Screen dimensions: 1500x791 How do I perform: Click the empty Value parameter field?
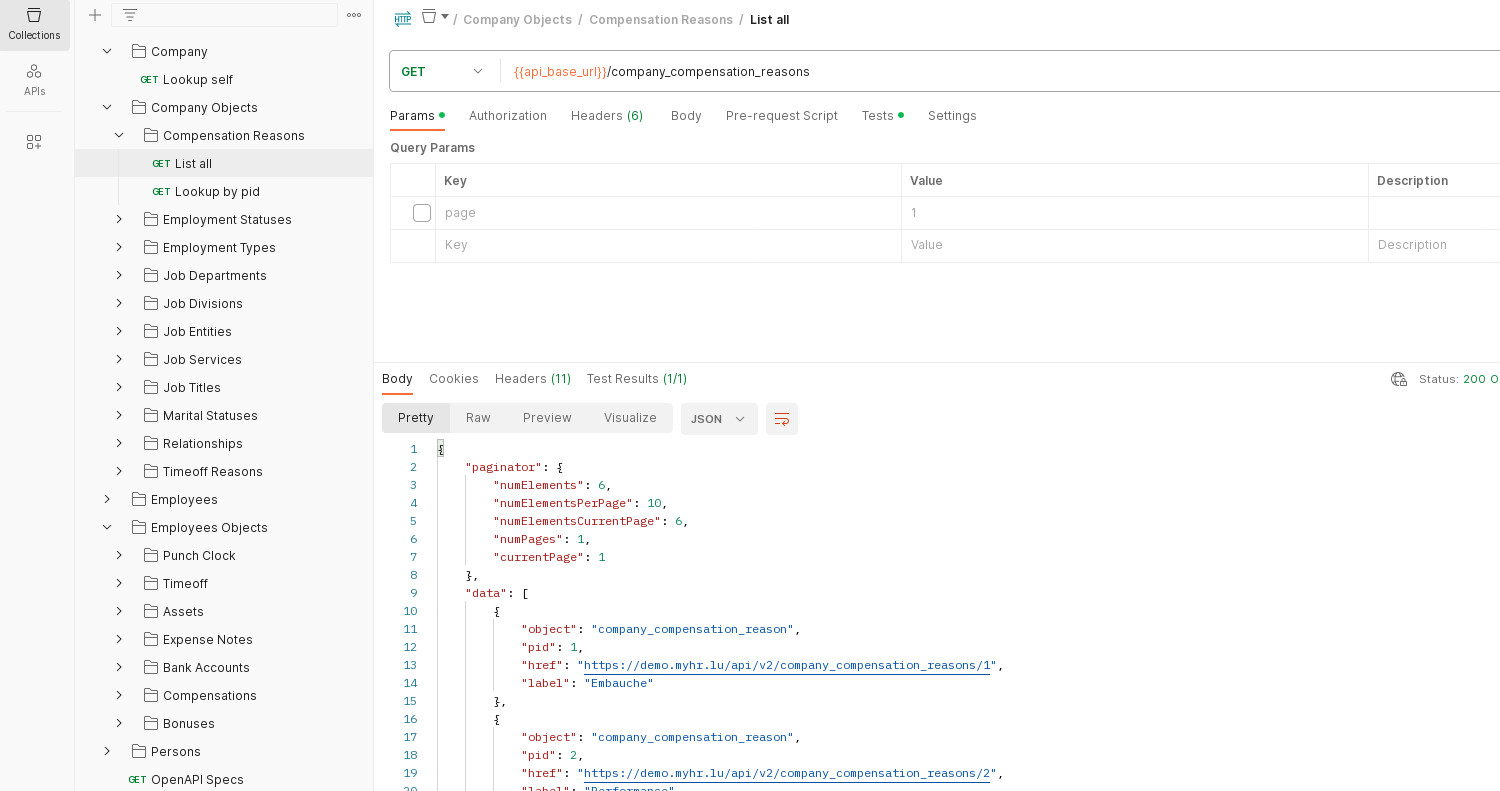(x=1135, y=245)
